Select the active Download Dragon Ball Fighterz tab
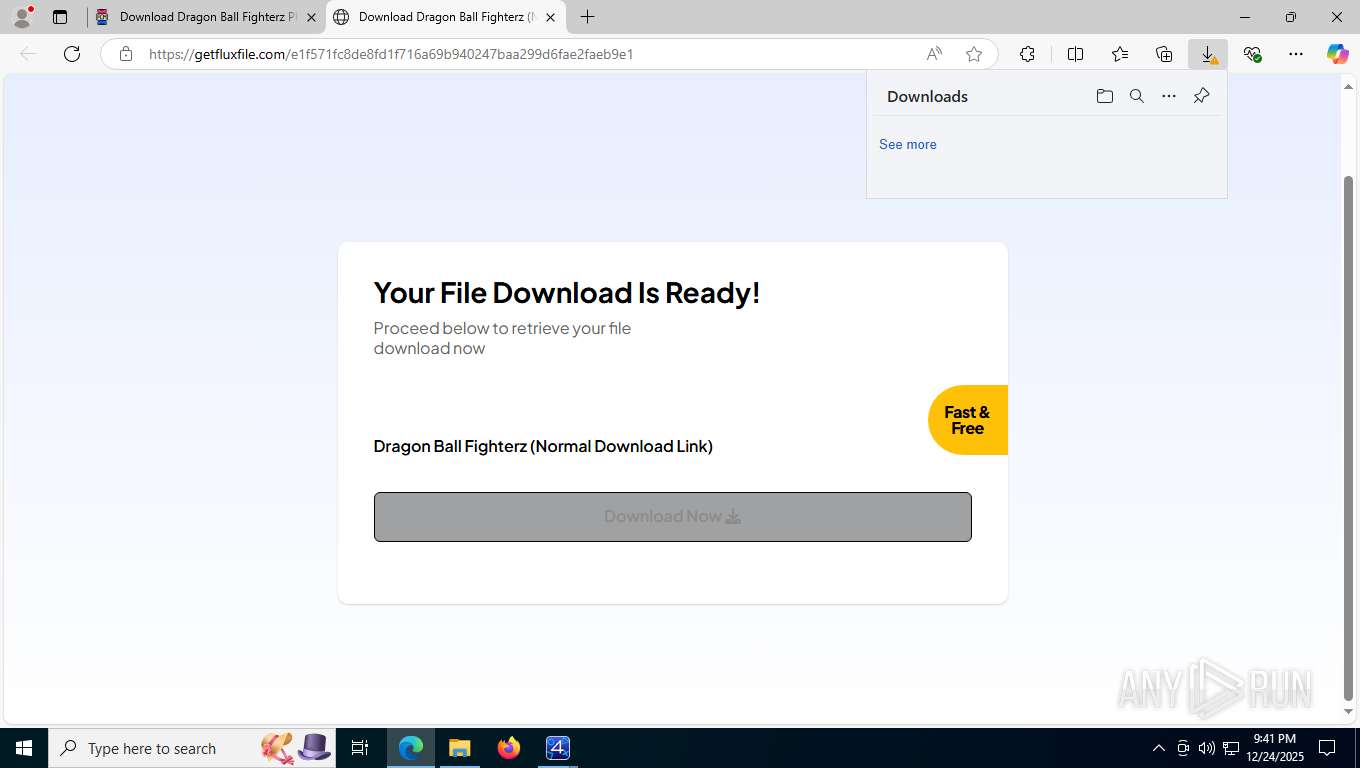This screenshot has height=768, width=1360. (446, 17)
